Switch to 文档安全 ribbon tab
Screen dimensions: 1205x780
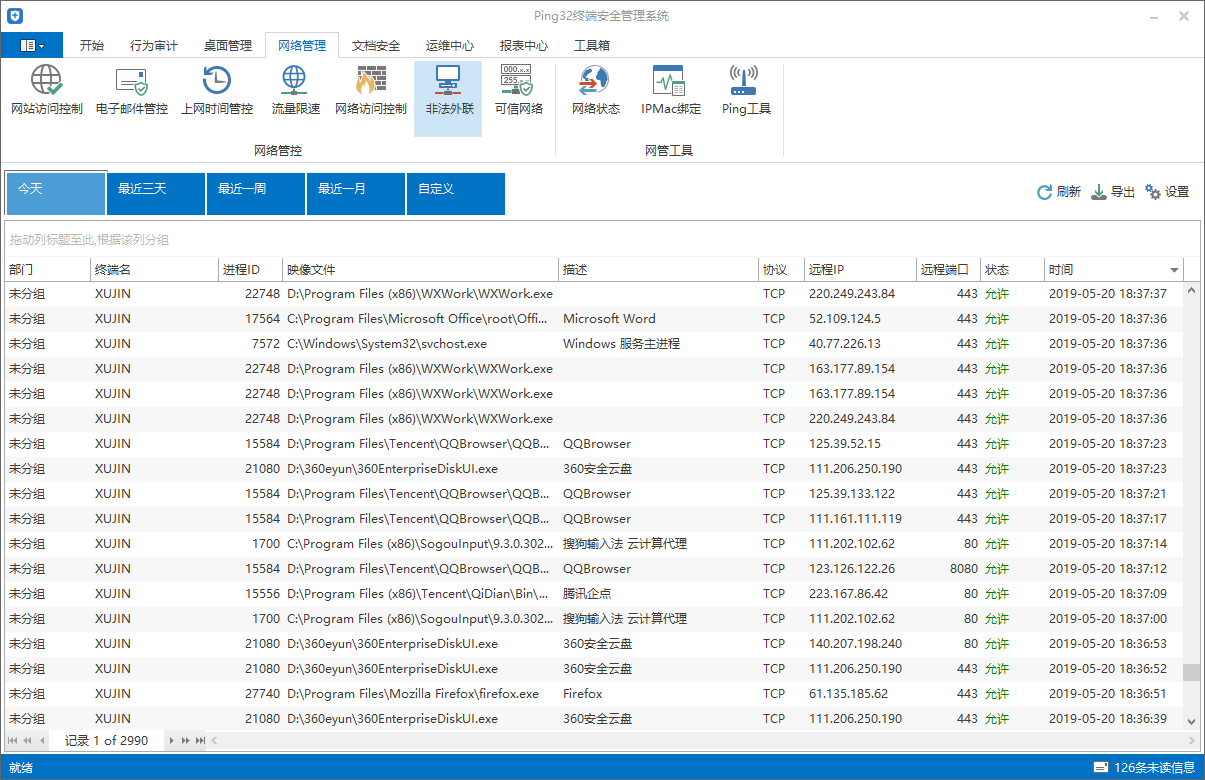(x=376, y=45)
